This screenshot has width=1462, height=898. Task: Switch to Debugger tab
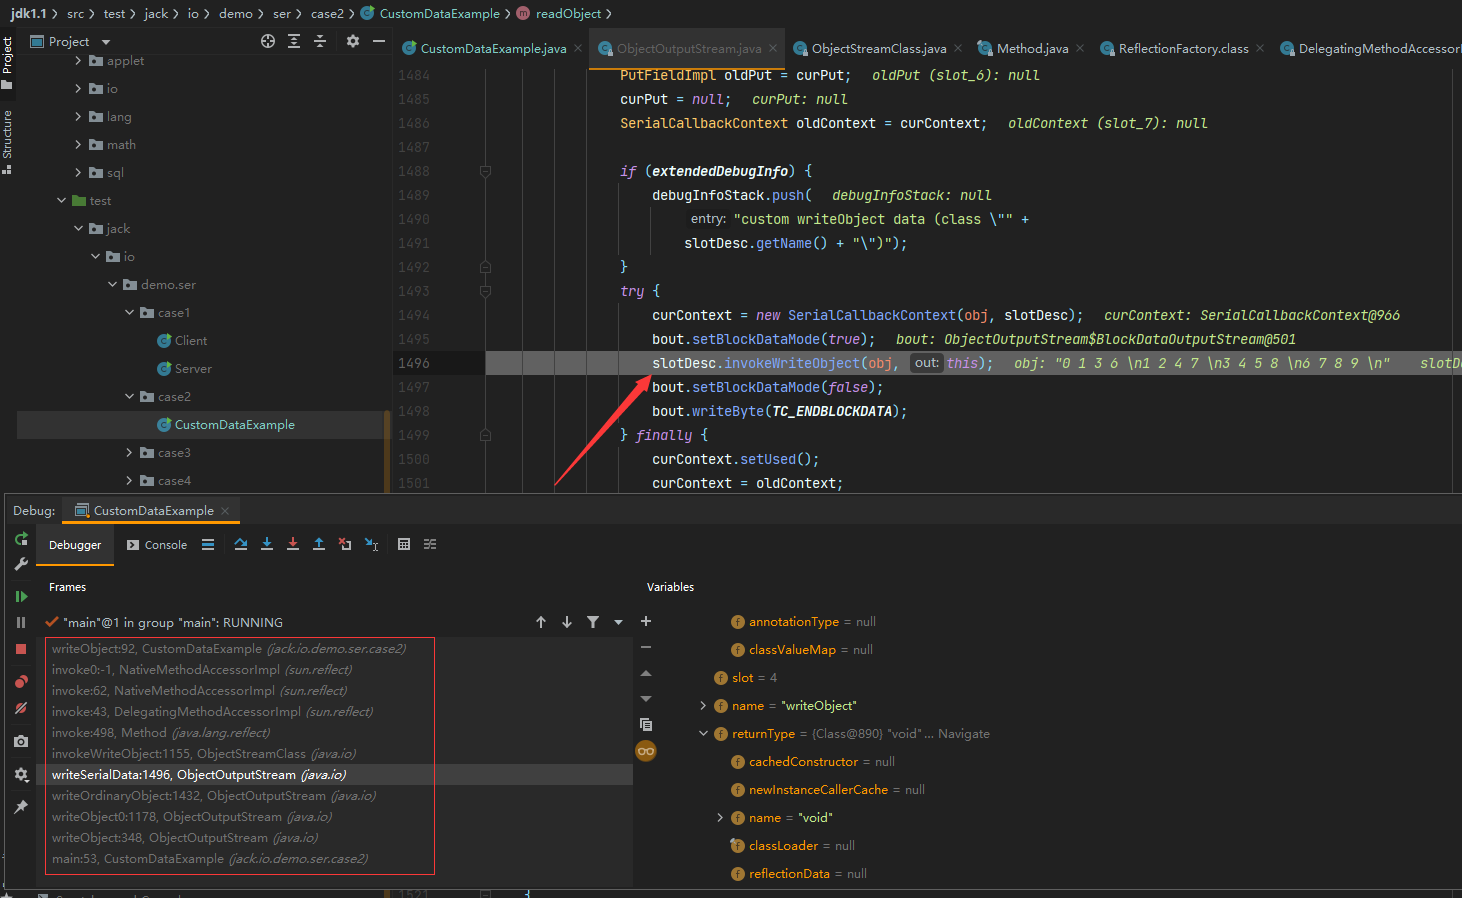pos(75,545)
